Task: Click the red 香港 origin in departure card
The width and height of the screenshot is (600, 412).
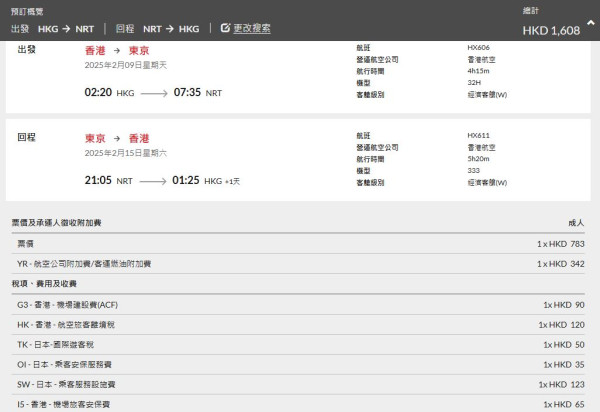Action: coord(95,50)
